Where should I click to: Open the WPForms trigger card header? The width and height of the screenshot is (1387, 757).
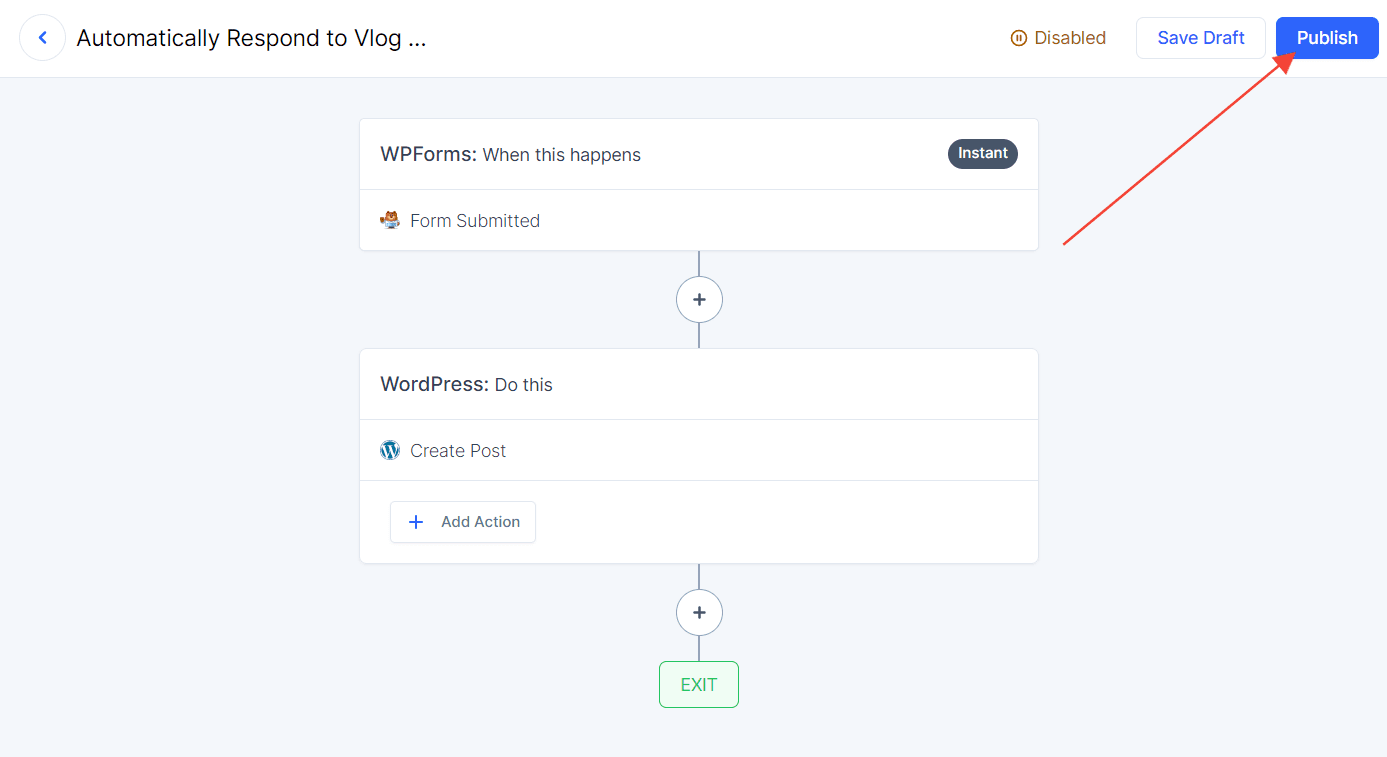(x=699, y=154)
